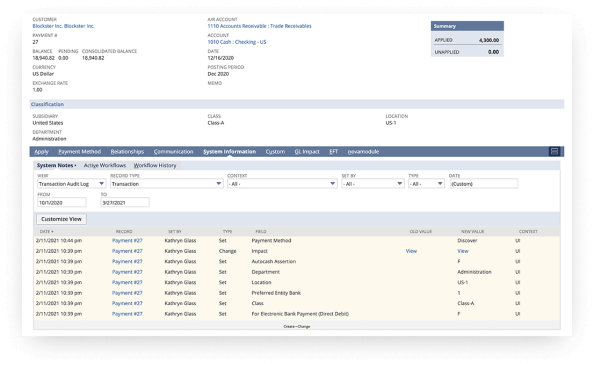Image resolution: width=594 pixels, height=367 pixels.
Task: Click the From date field 10/1/2020
Action: point(62,203)
